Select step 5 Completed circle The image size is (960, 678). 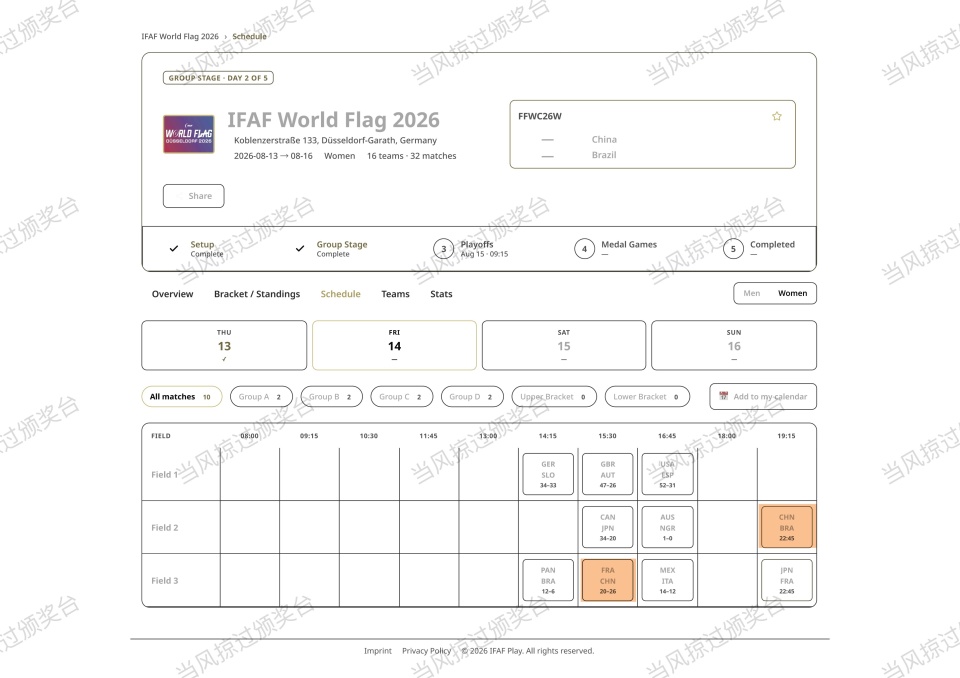pyautogui.click(x=733, y=249)
